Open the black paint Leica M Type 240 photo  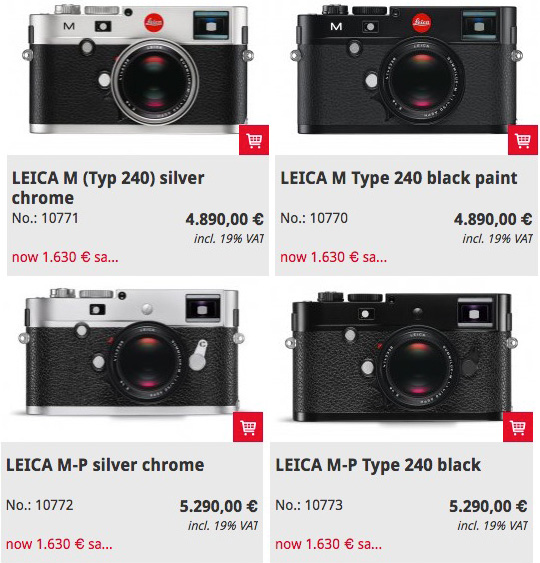click(406, 68)
